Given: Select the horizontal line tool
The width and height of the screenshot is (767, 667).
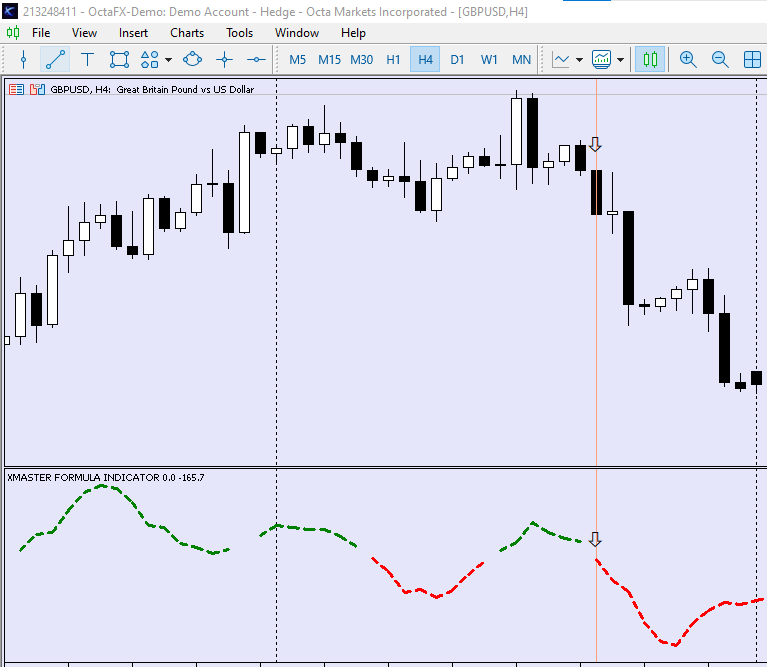Looking at the screenshot, I should (x=256, y=60).
